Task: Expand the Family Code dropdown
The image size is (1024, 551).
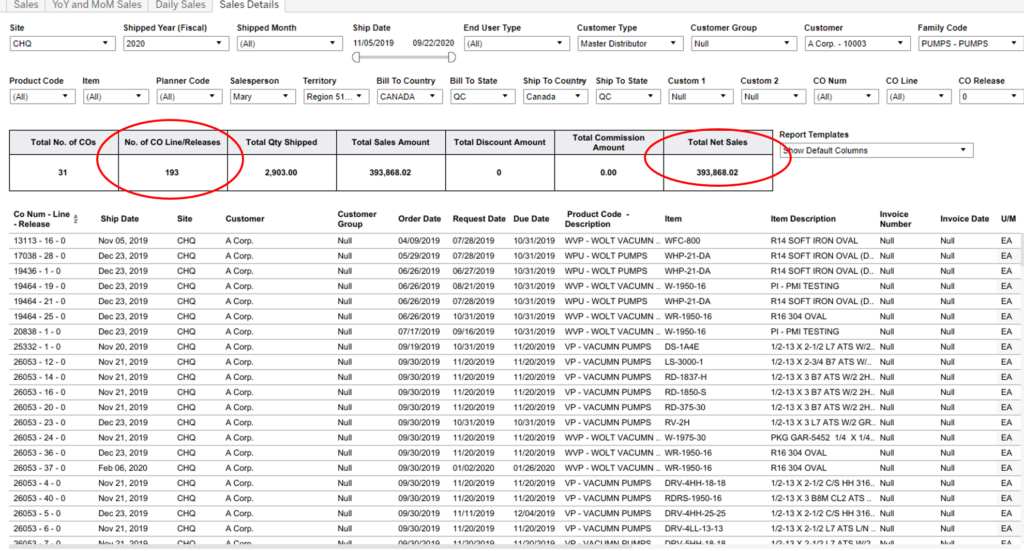Action: [970, 44]
